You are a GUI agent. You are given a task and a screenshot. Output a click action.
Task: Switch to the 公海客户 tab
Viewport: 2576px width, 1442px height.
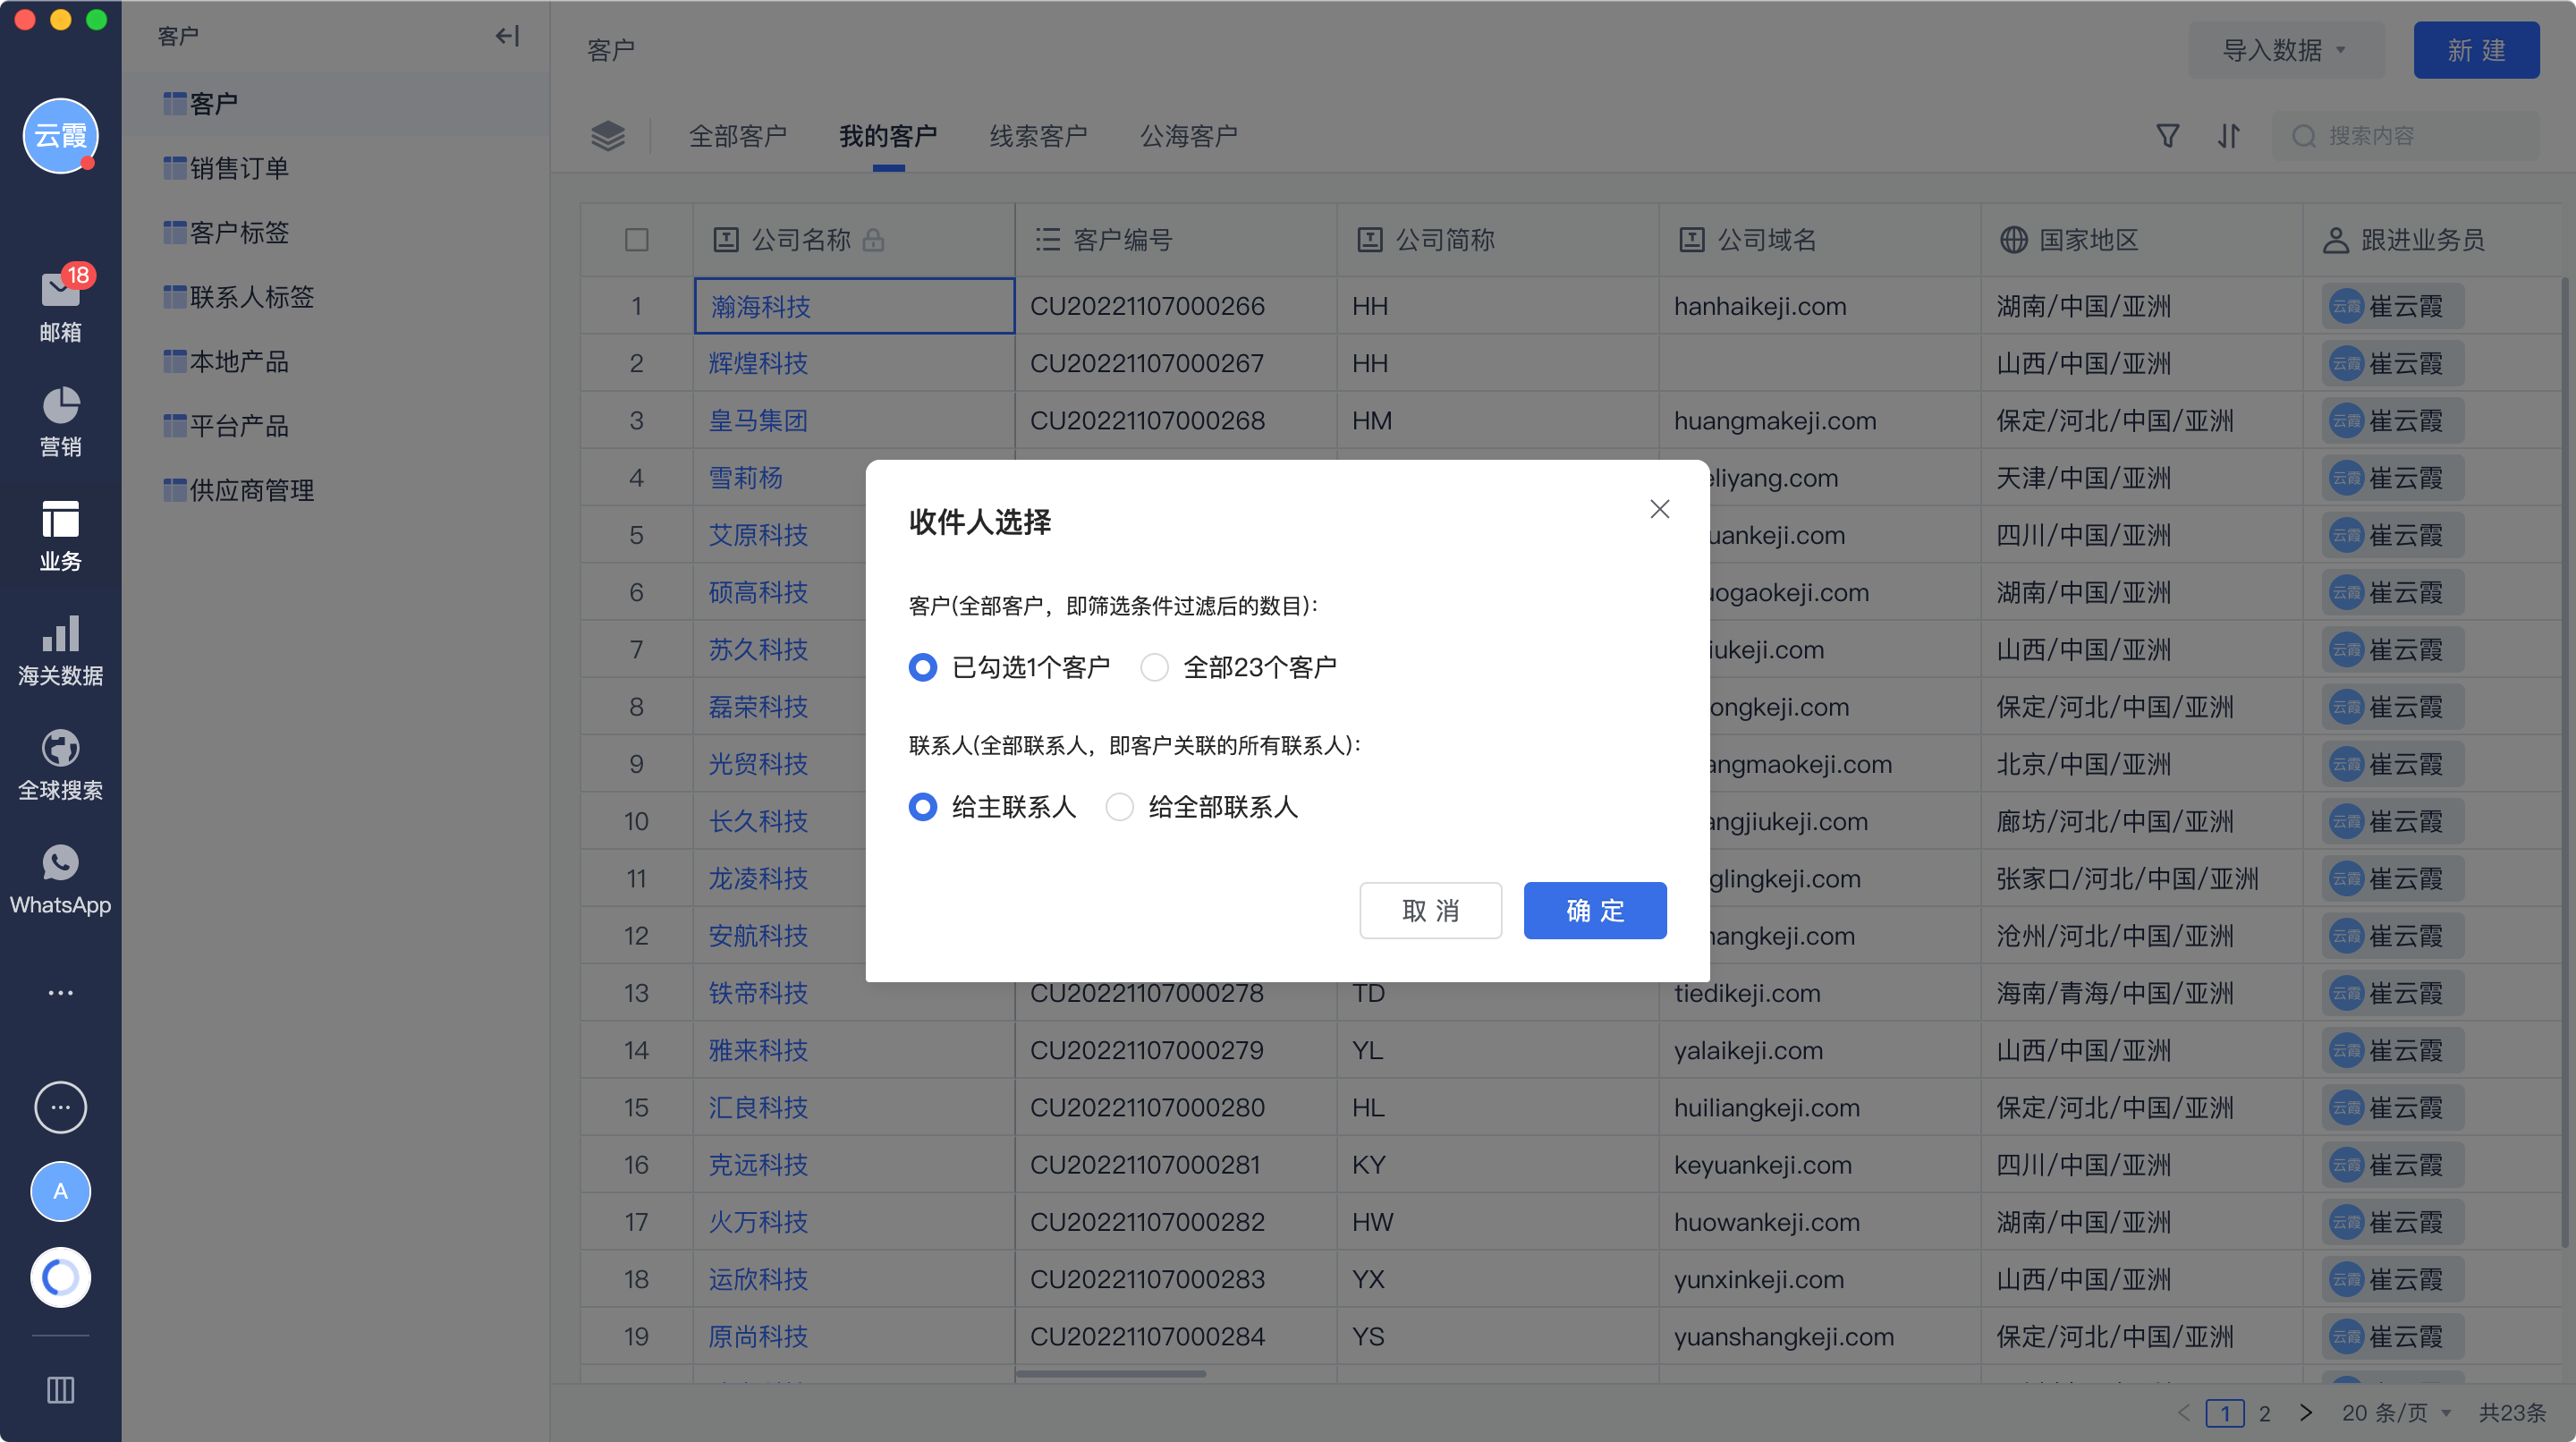(x=1188, y=136)
